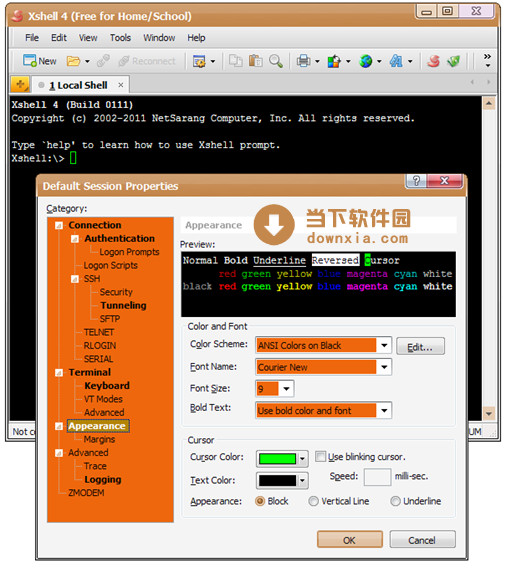Select ZMODEM in category tree
Image resolution: width=506 pixels, height=568 pixels.
tap(86, 493)
